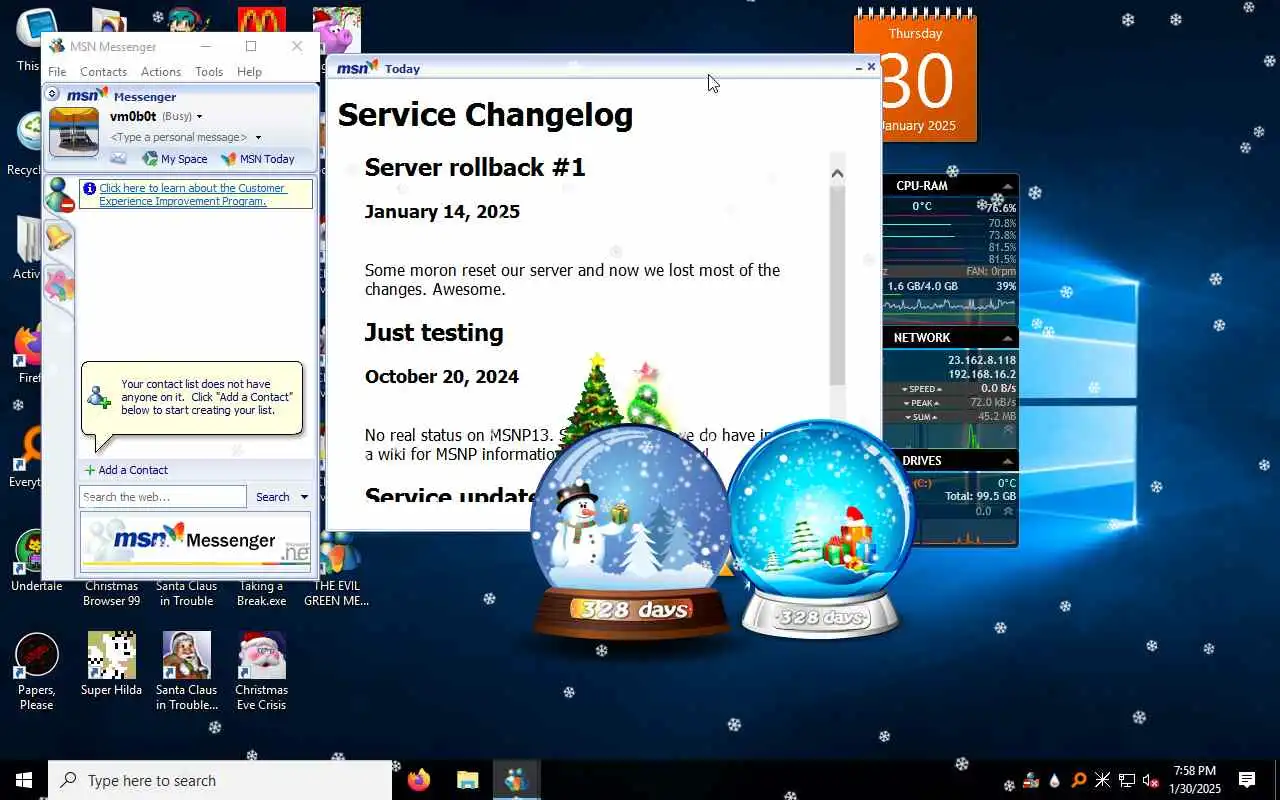
Task: Open the File menu in MSN Messenger
Action: [57, 72]
